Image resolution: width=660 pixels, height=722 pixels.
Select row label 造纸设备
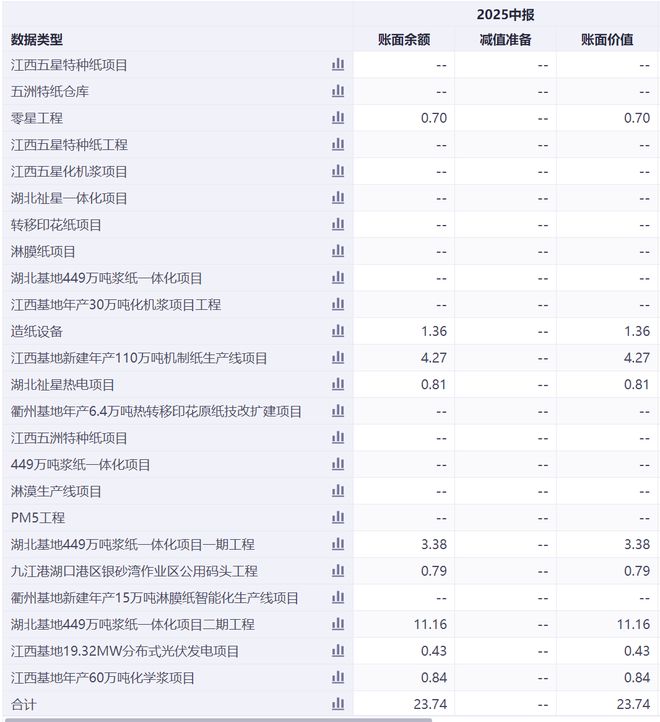(37, 332)
